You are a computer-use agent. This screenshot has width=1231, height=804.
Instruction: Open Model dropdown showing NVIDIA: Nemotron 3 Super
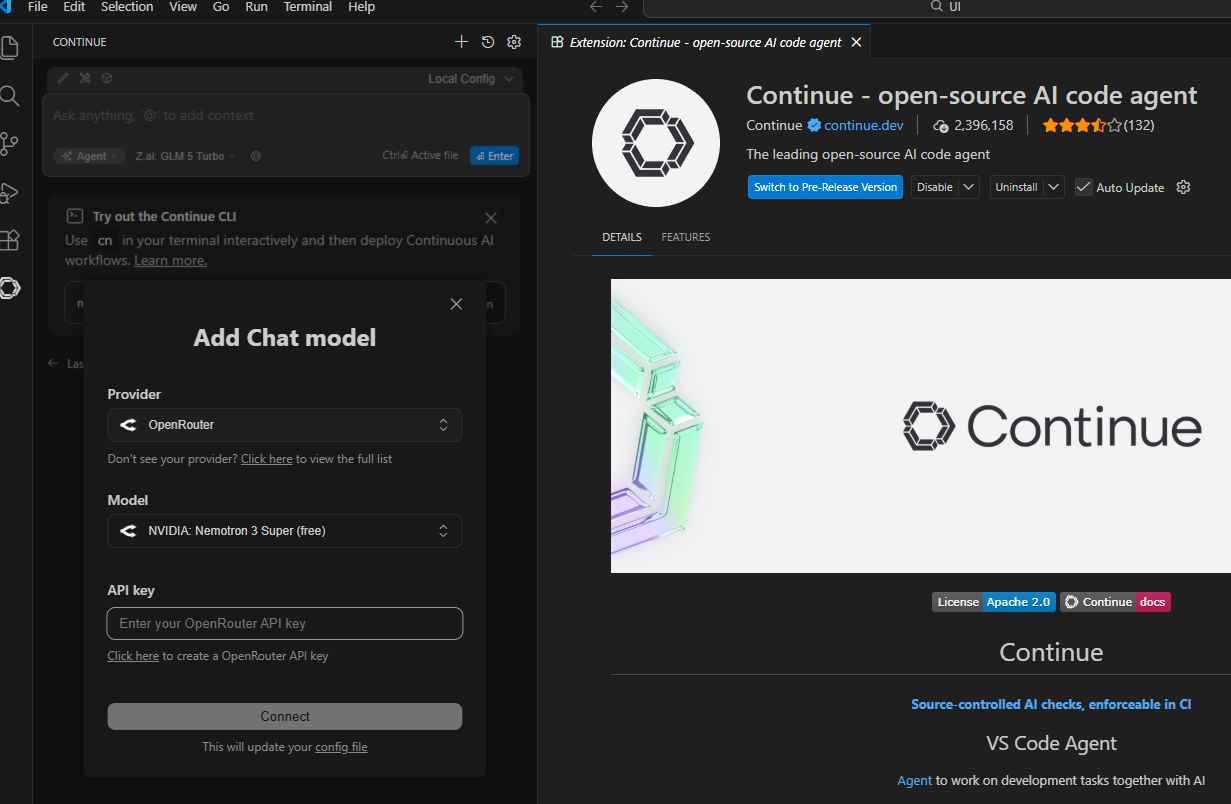click(285, 531)
